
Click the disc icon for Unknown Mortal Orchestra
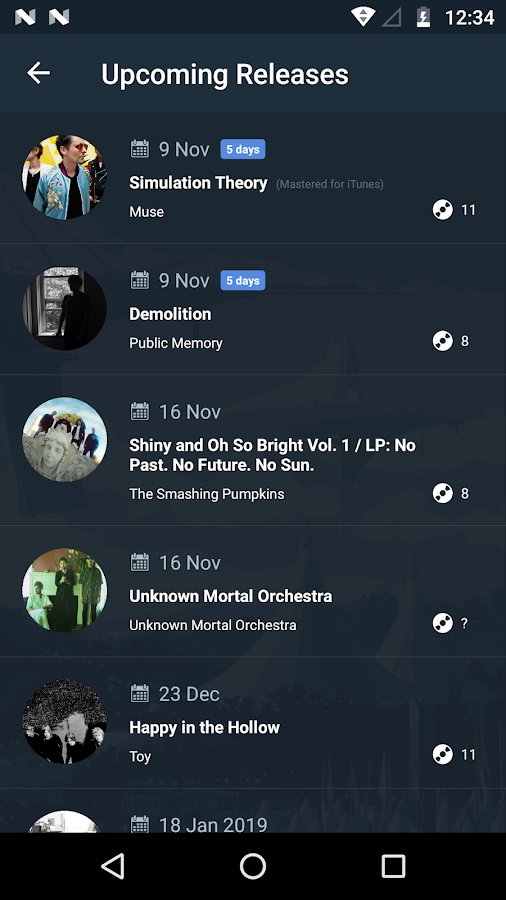442,623
